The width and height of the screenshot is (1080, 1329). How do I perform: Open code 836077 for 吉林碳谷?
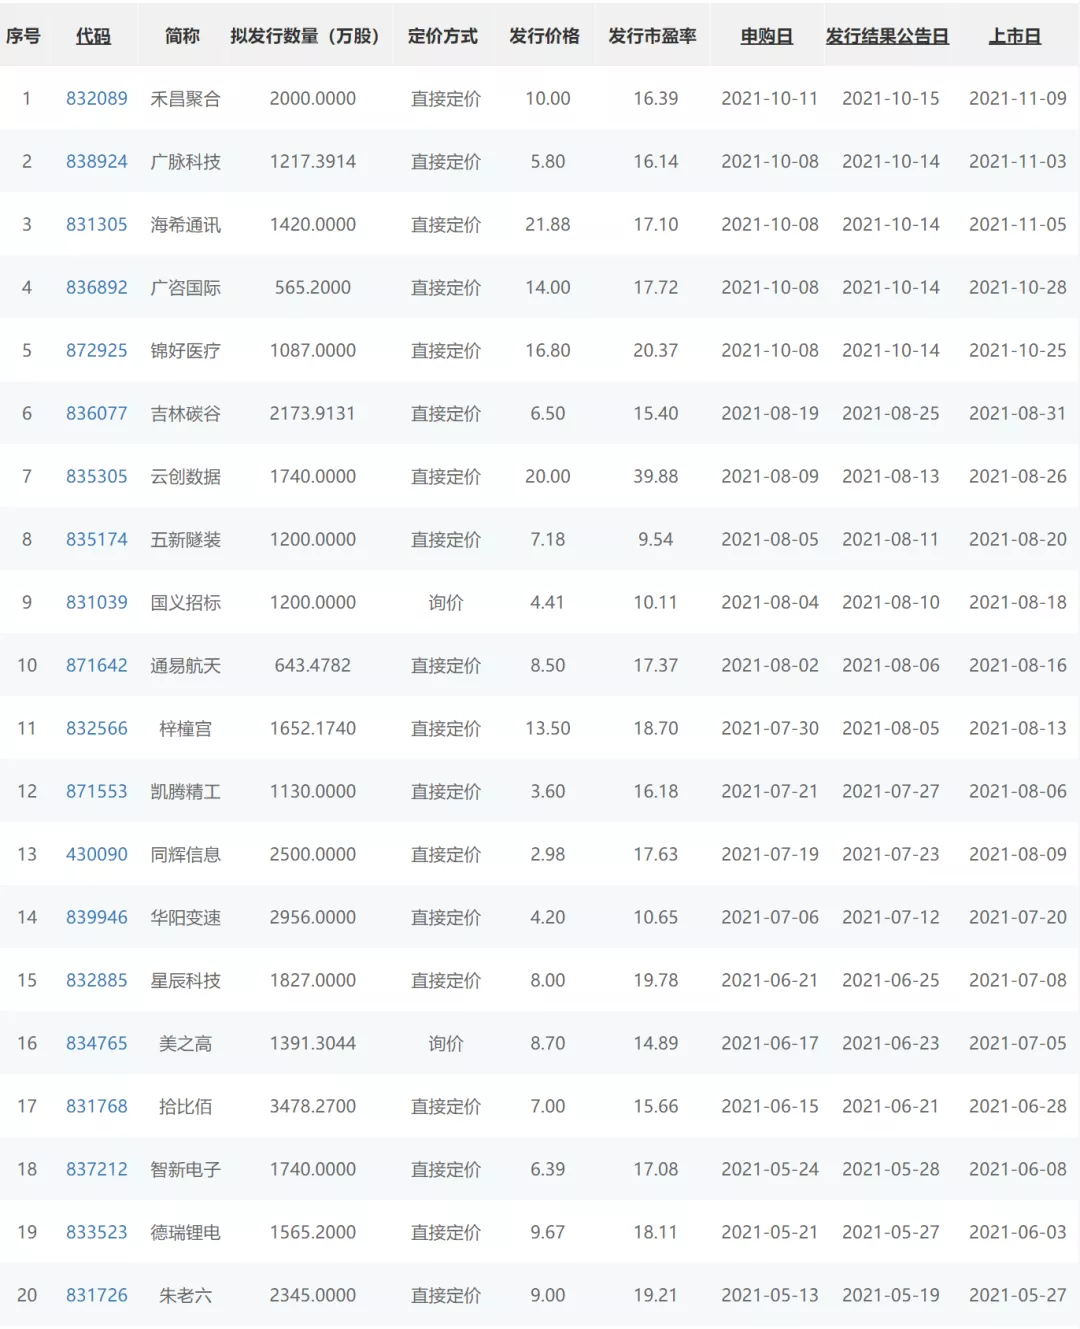pyautogui.click(x=97, y=414)
